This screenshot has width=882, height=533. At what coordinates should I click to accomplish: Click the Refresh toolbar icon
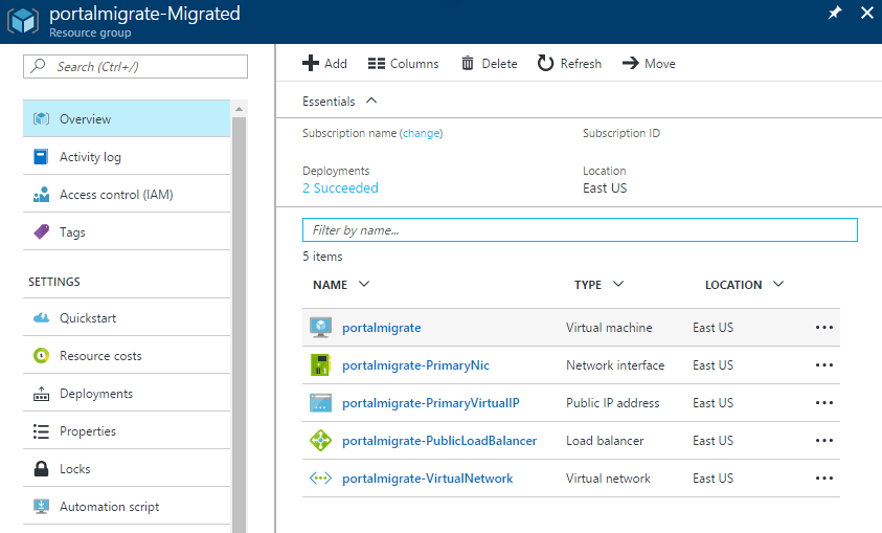tap(545, 63)
